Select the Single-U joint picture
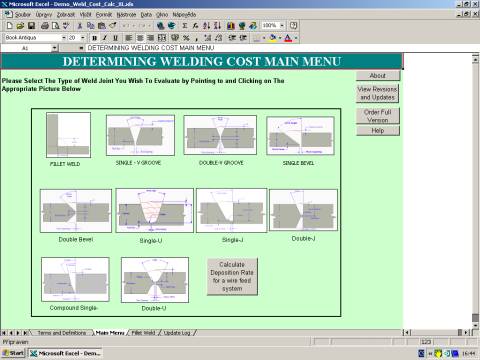 point(154,210)
